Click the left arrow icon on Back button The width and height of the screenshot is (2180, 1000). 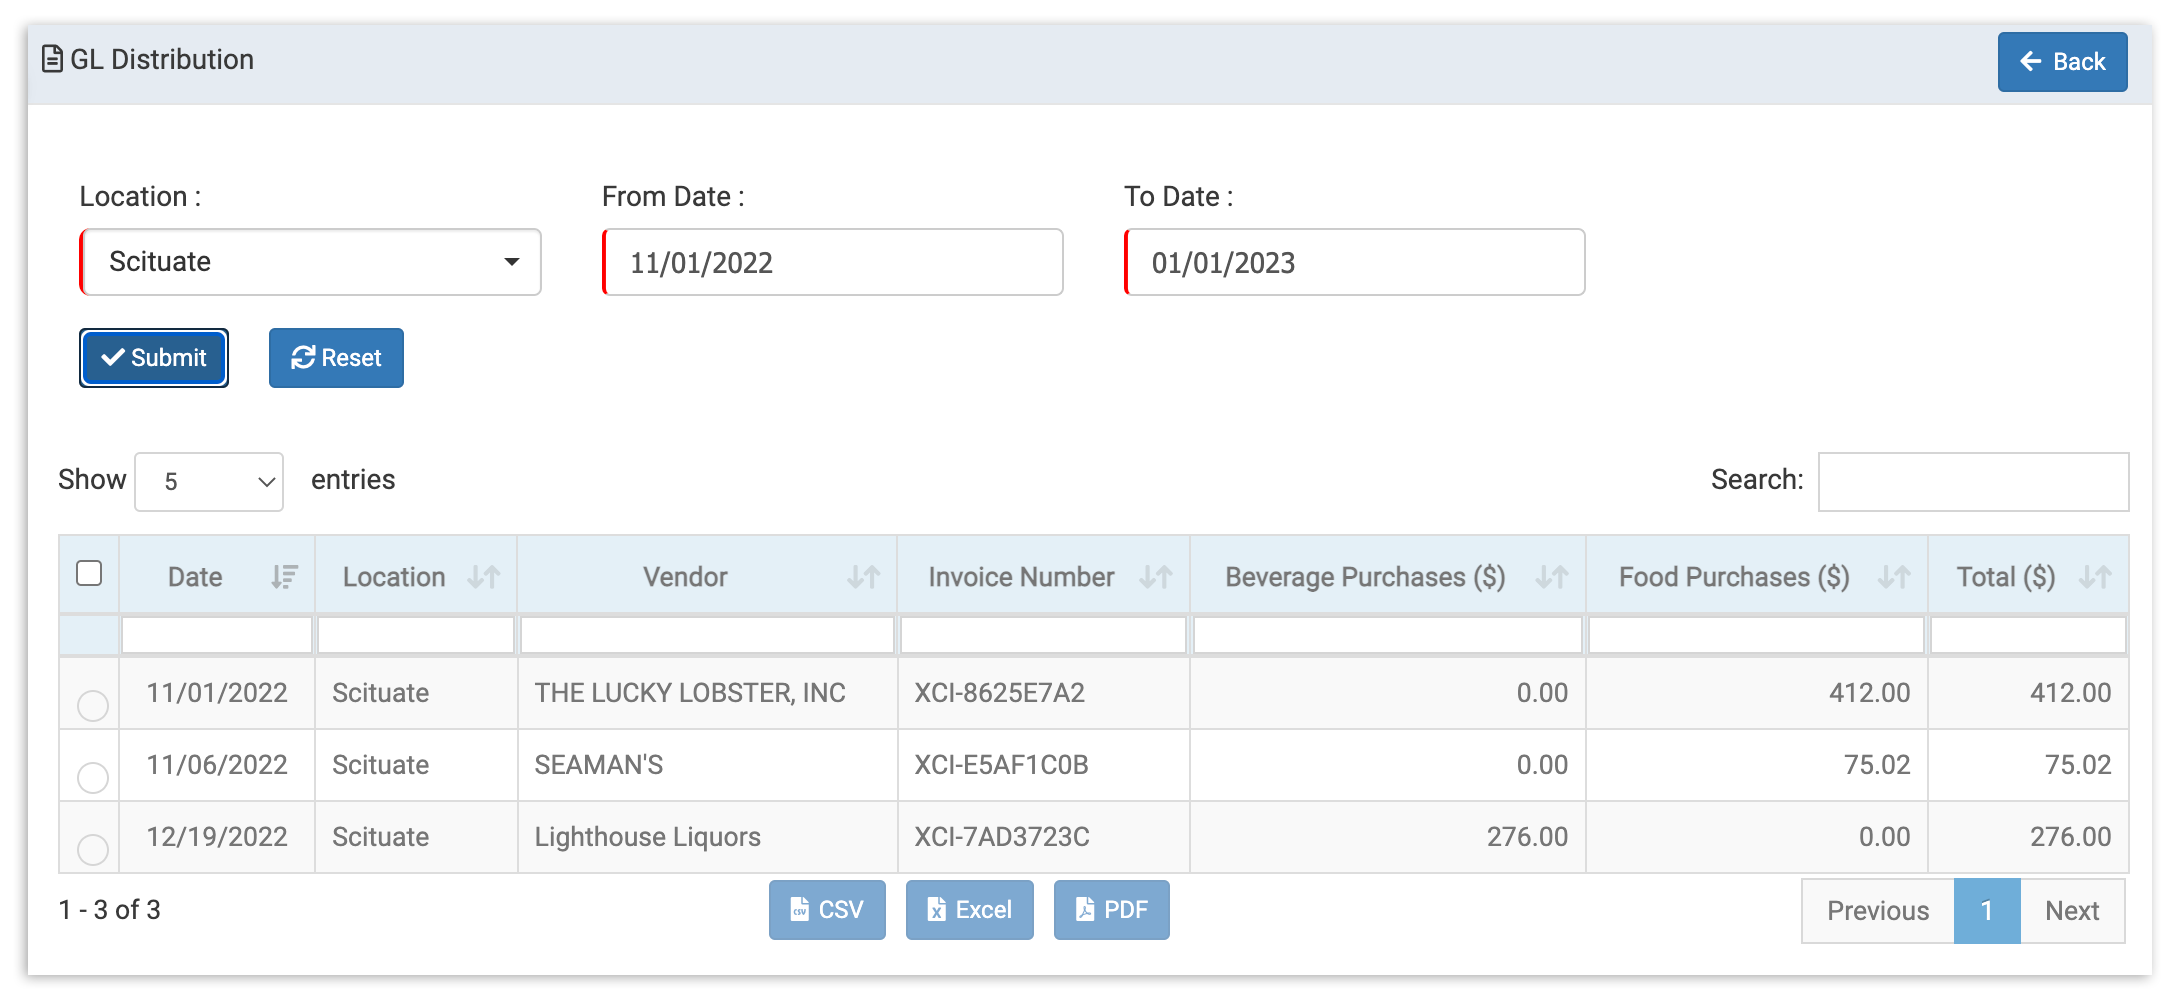tap(2029, 62)
